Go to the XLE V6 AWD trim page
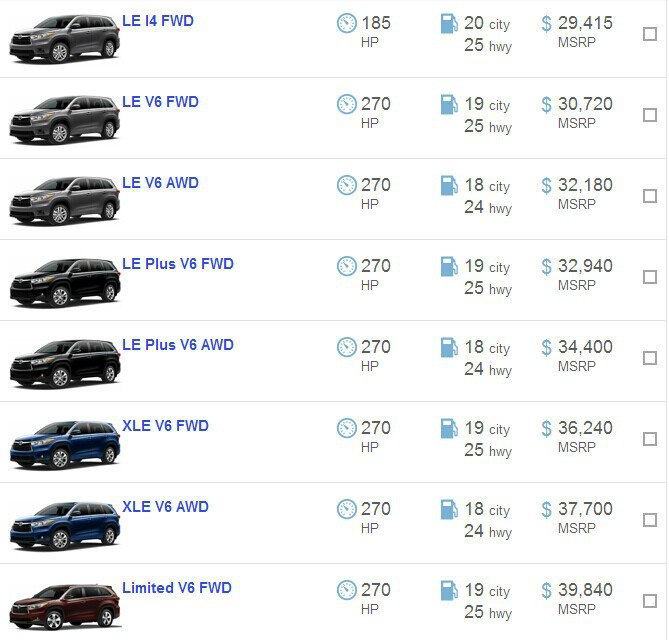The image size is (669, 640). (165, 507)
